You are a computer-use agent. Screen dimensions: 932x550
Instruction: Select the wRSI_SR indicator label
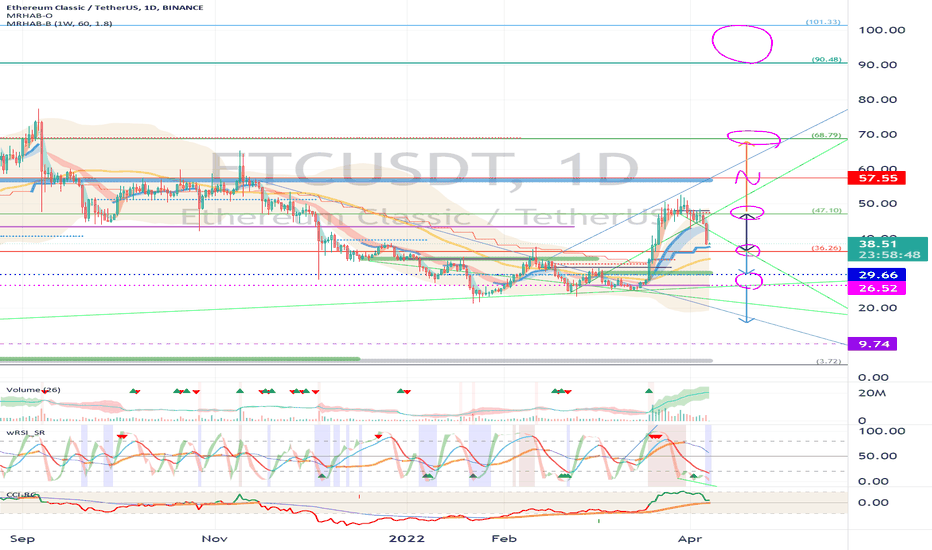[26, 433]
